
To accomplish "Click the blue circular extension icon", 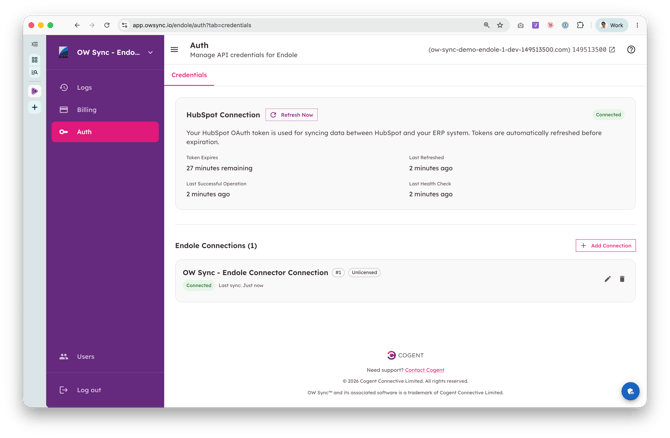I will click(x=565, y=25).
